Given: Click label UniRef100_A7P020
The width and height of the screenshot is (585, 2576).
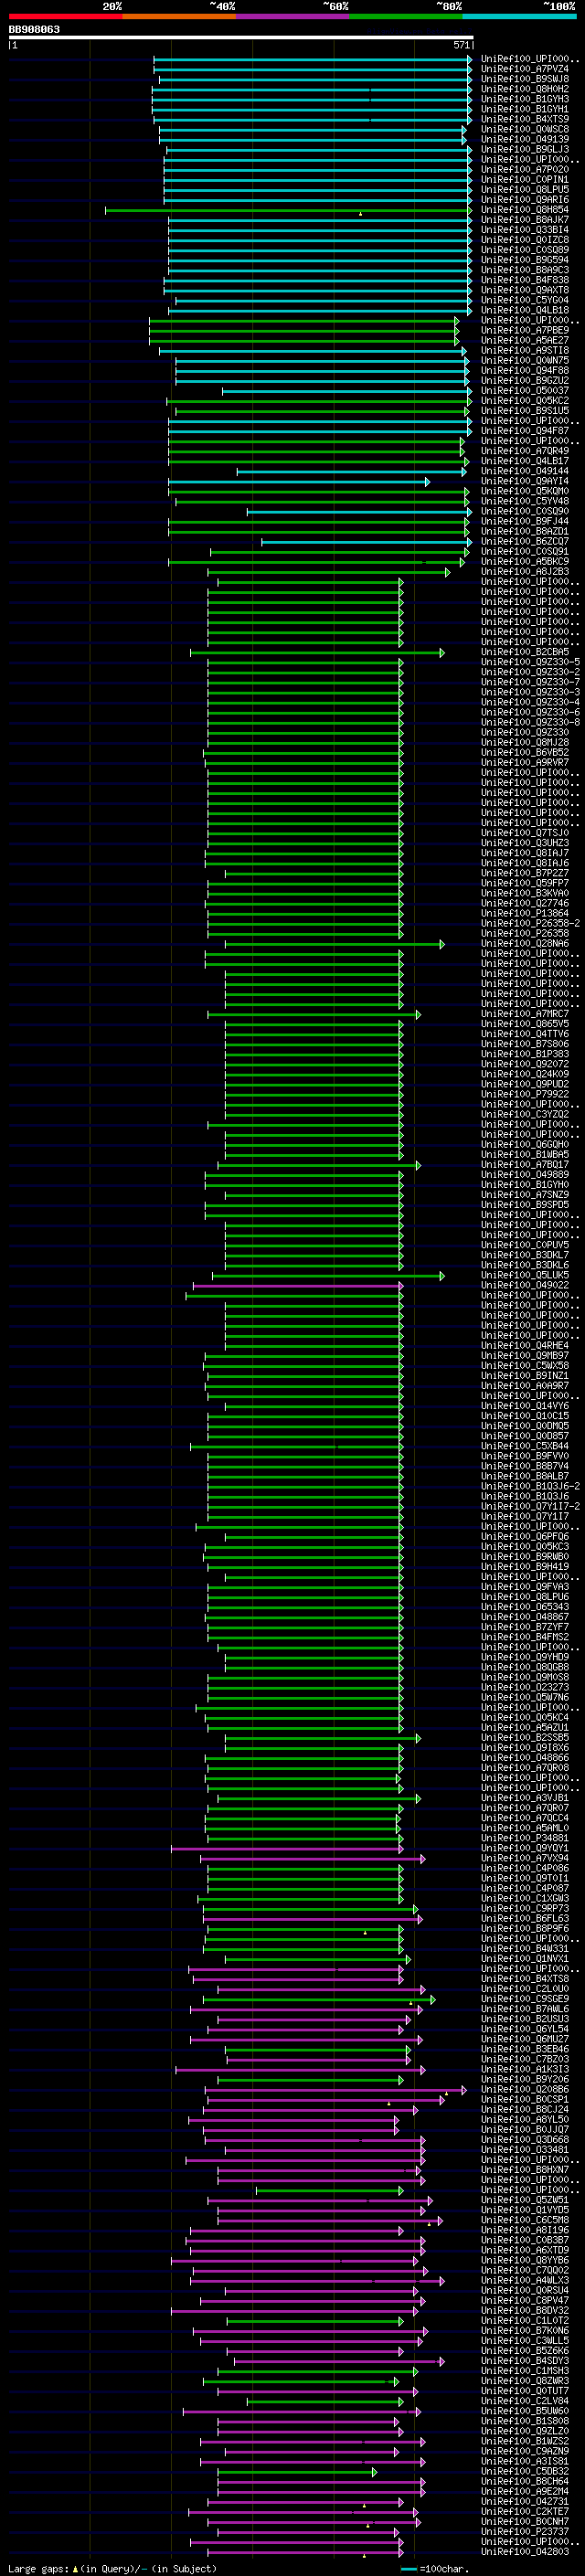Looking at the screenshot, I should pyautogui.click(x=525, y=169).
